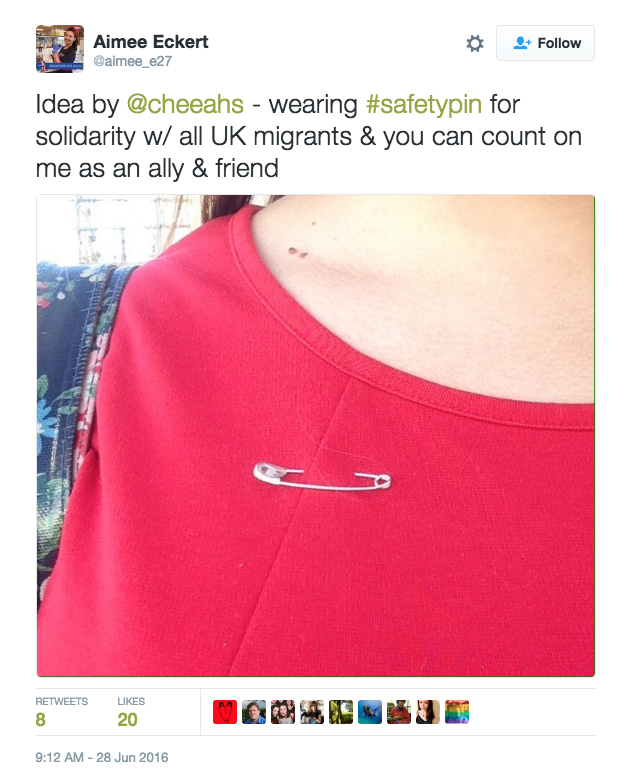
Task: Open the blue underwater avatar liker
Action: click(370, 712)
